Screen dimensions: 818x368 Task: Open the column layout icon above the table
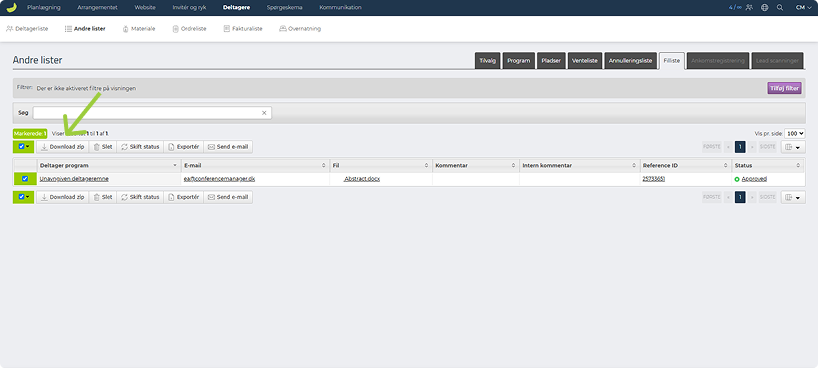[x=793, y=147]
